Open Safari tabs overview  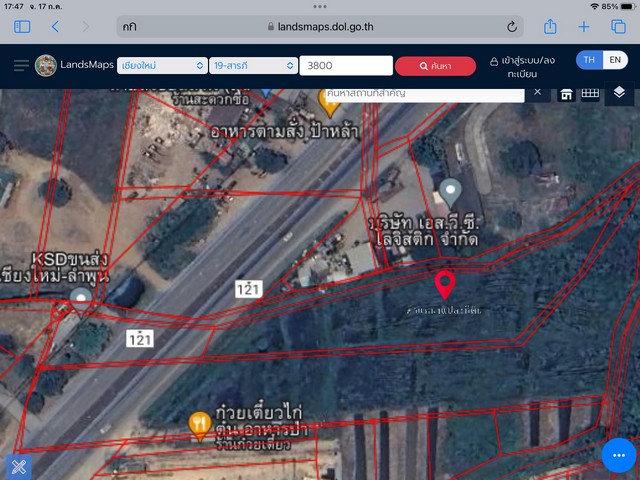point(618,27)
